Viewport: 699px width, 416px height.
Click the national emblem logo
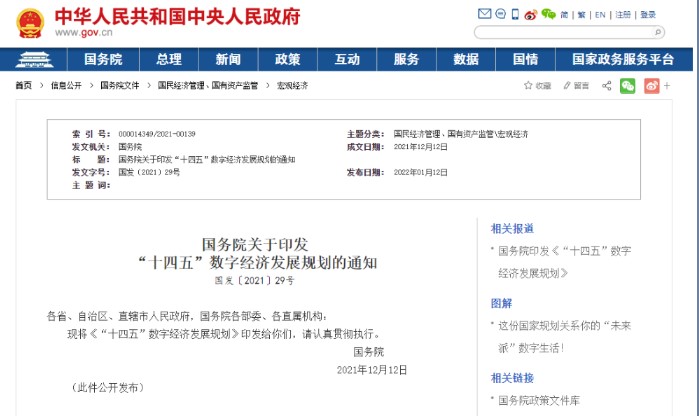click(x=30, y=23)
